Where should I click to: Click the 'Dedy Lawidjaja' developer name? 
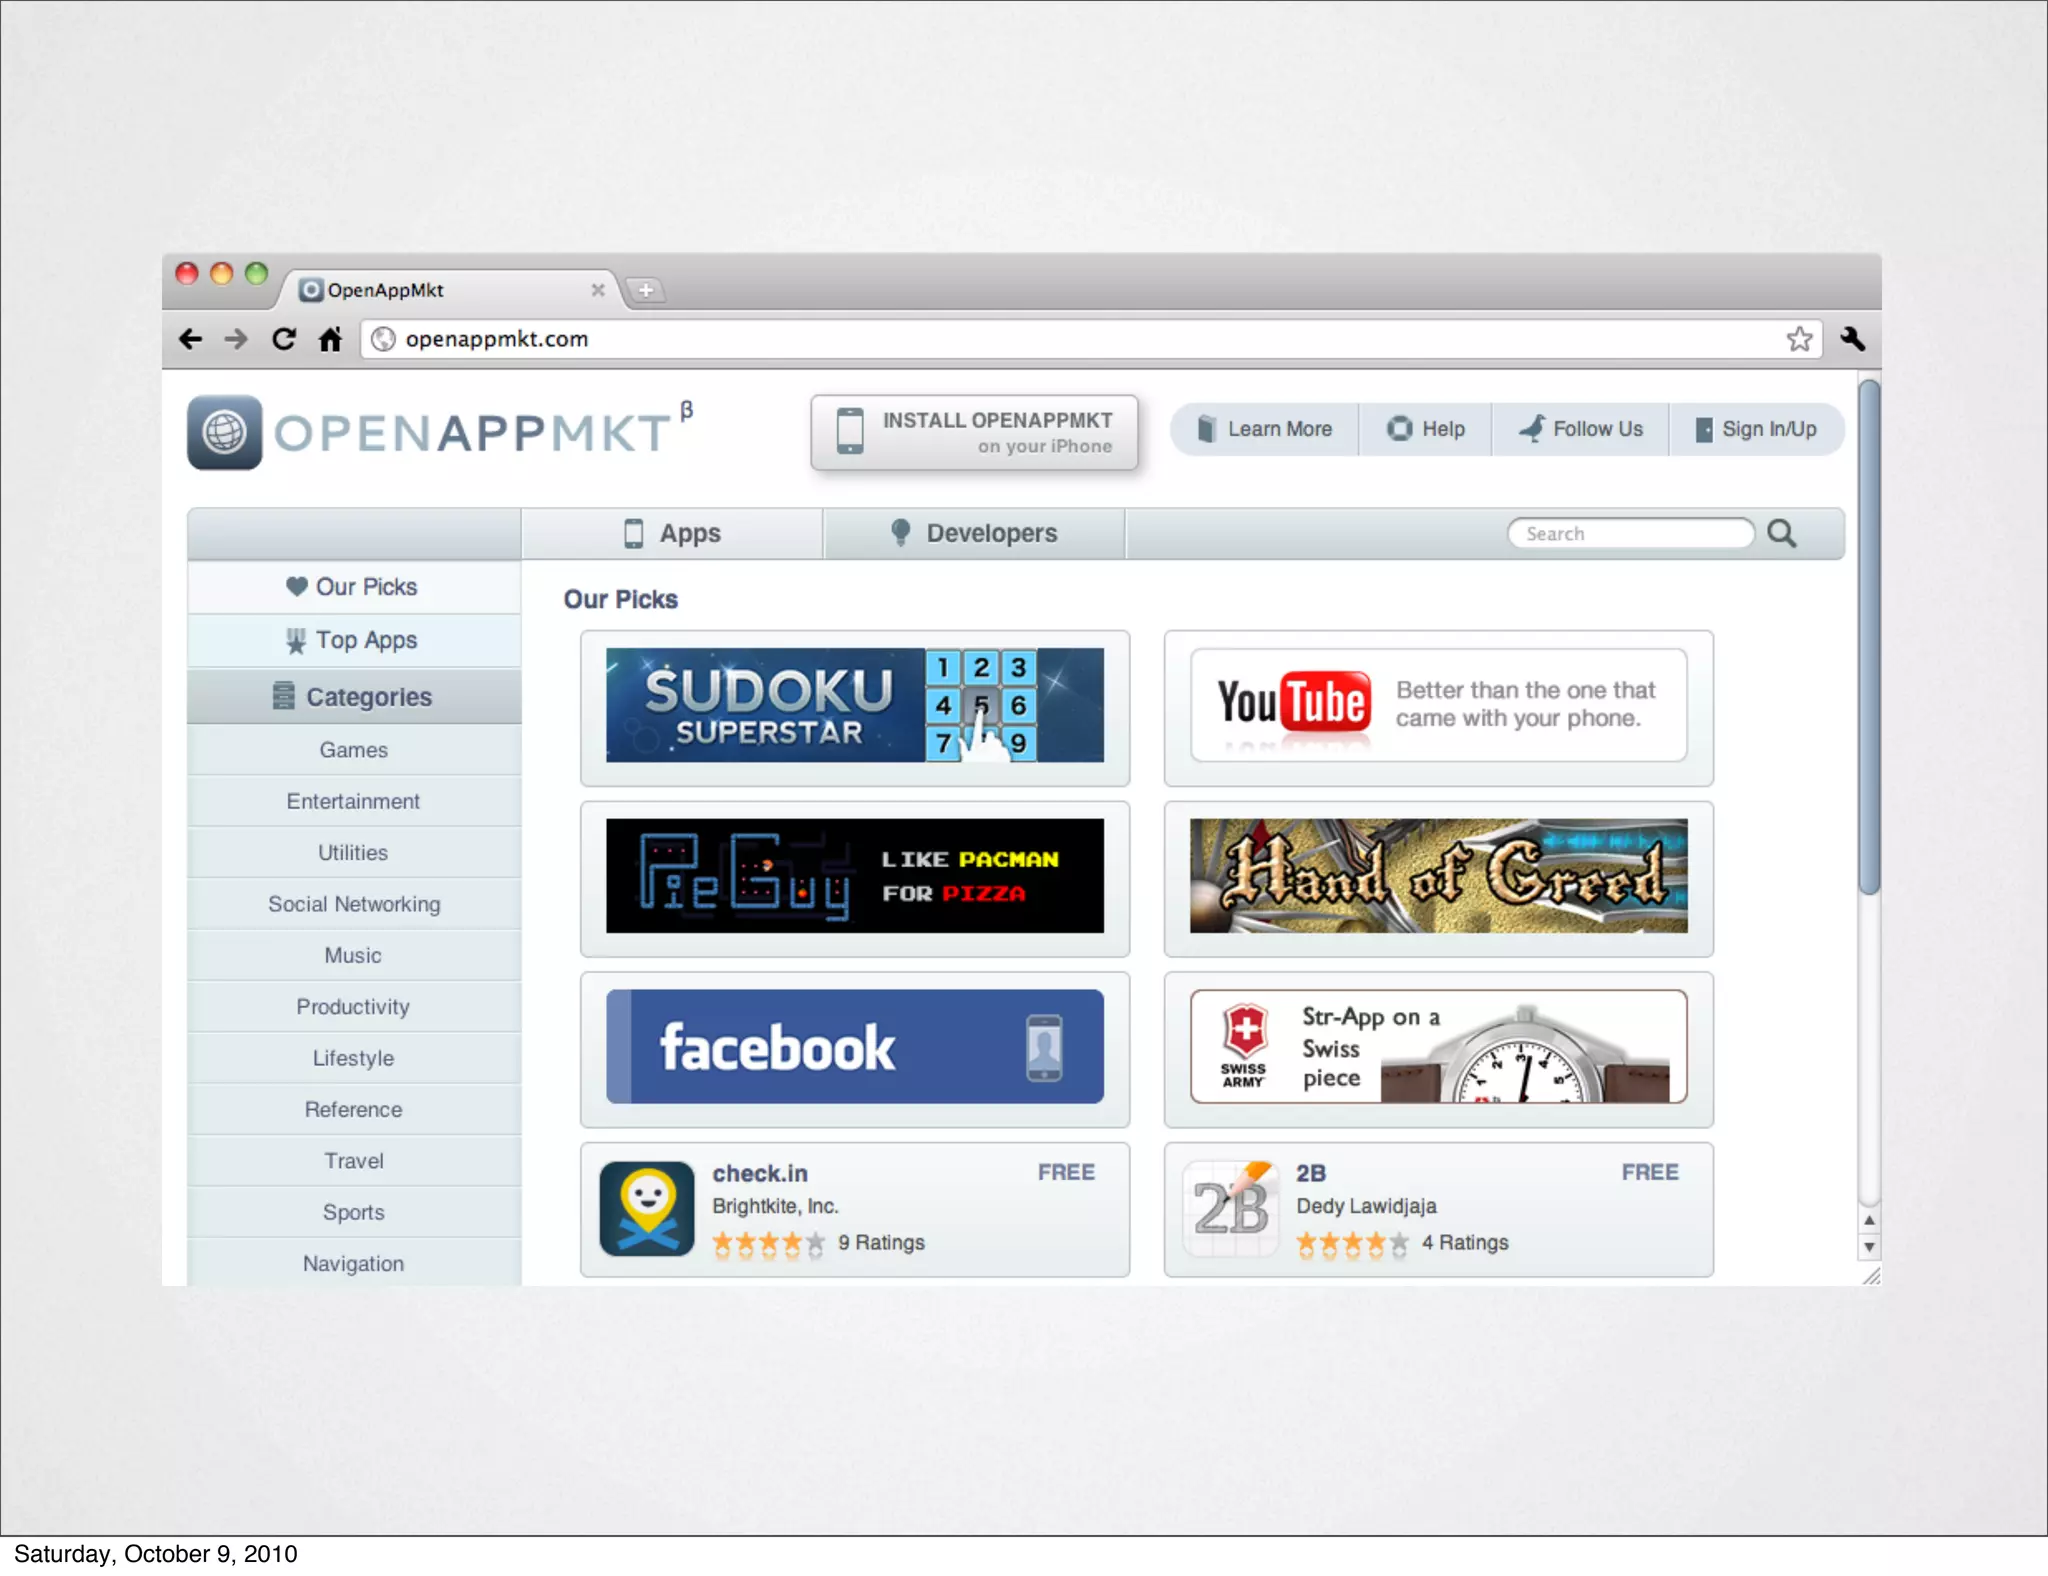[x=1366, y=1206]
